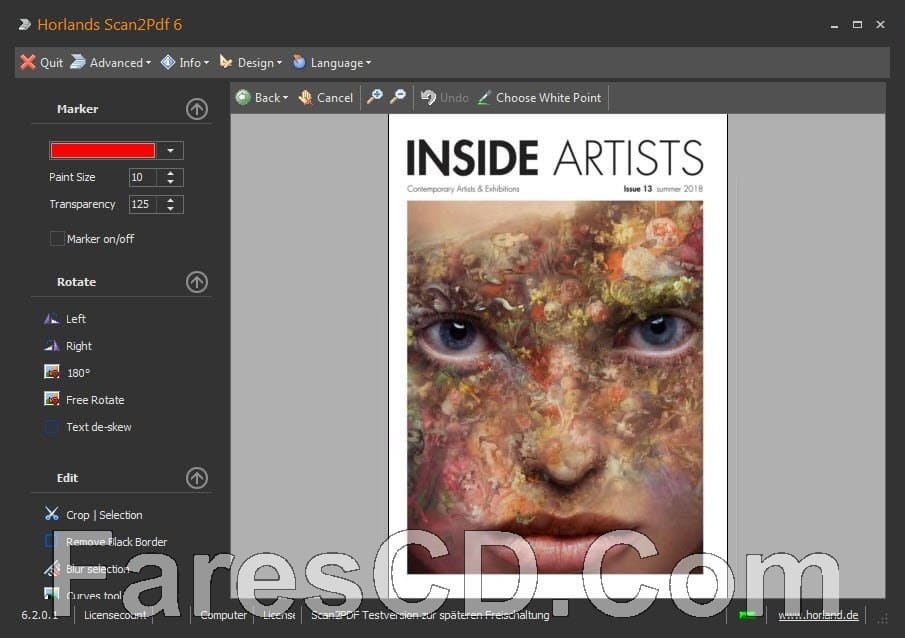Click the Undo arrow icon
Viewport: 905px width, 638px height.
(428, 97)
